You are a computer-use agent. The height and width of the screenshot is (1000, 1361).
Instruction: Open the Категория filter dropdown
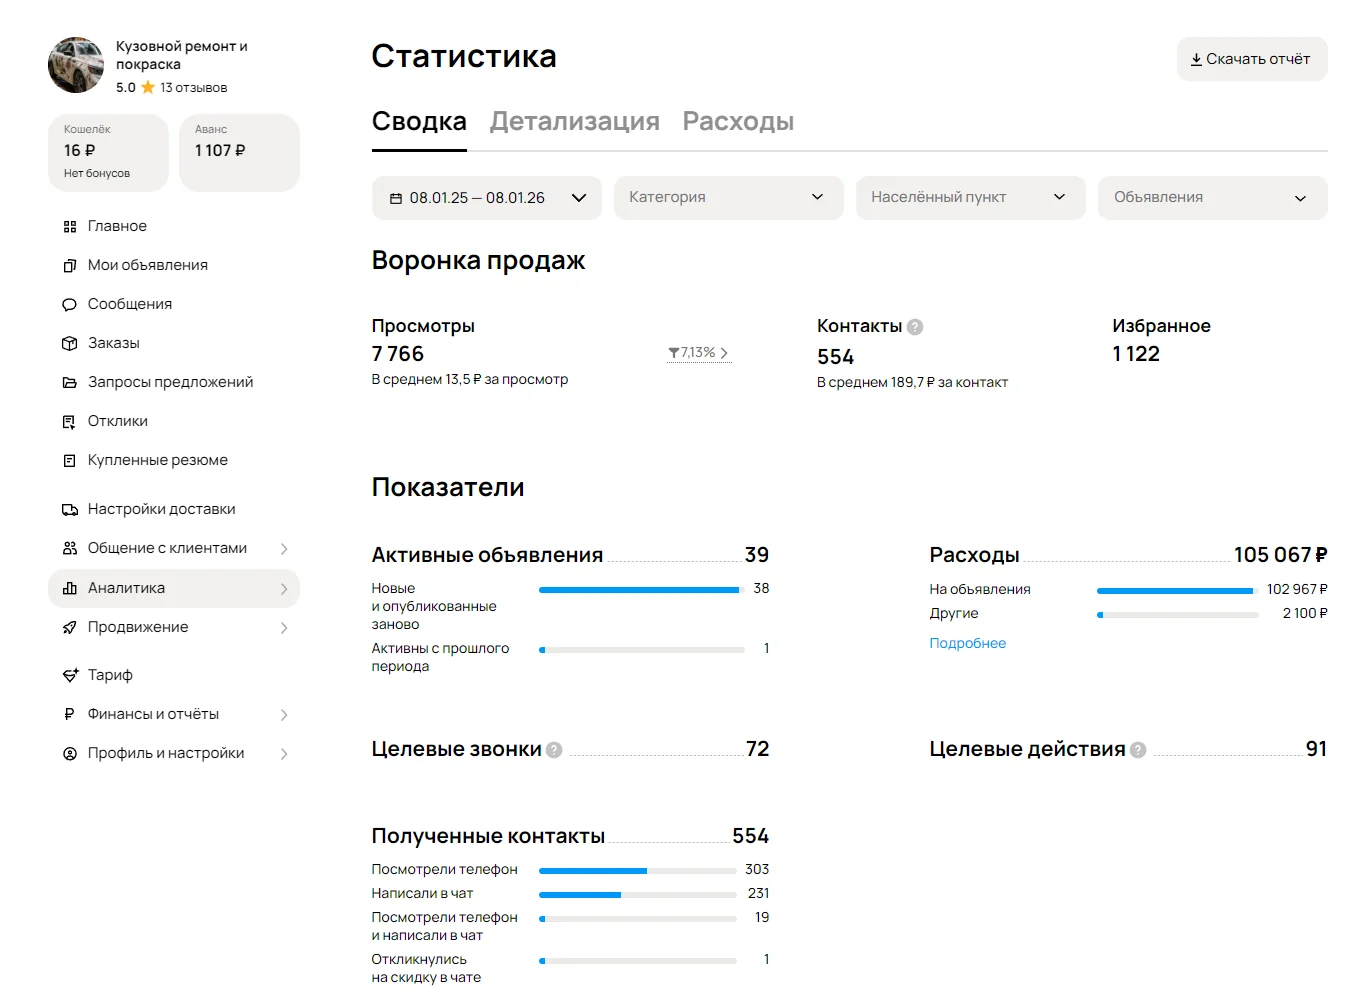pos(729,198)
